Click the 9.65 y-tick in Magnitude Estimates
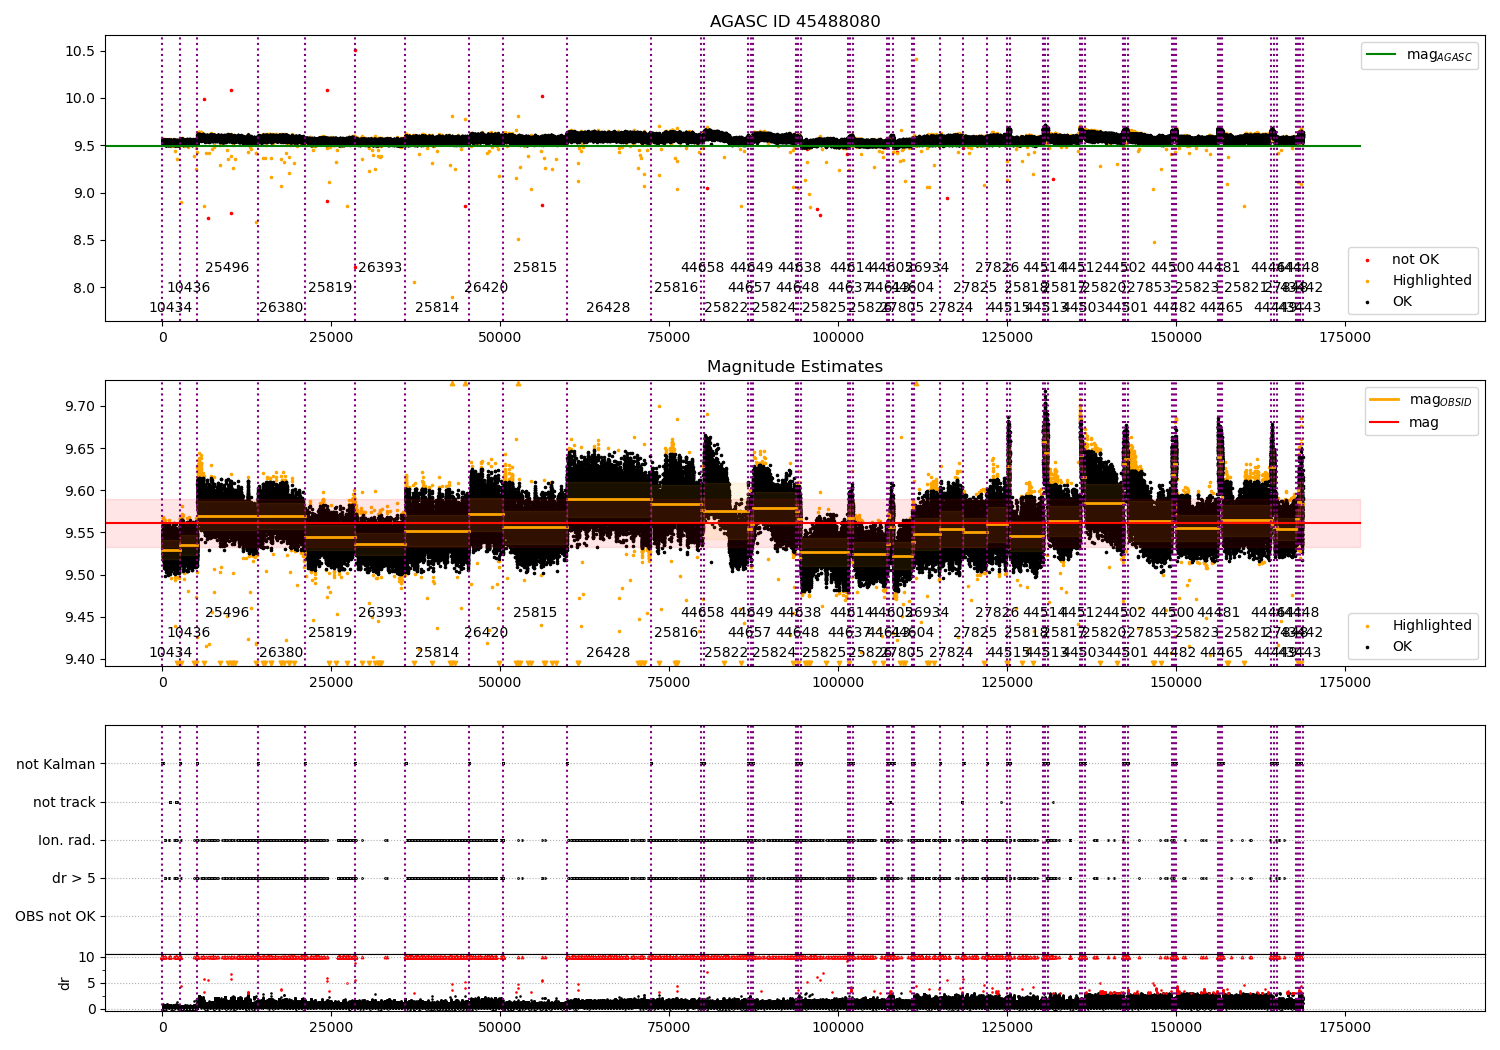The height and width of the screenshot is (1050, 1500). (x=81, y=449)
